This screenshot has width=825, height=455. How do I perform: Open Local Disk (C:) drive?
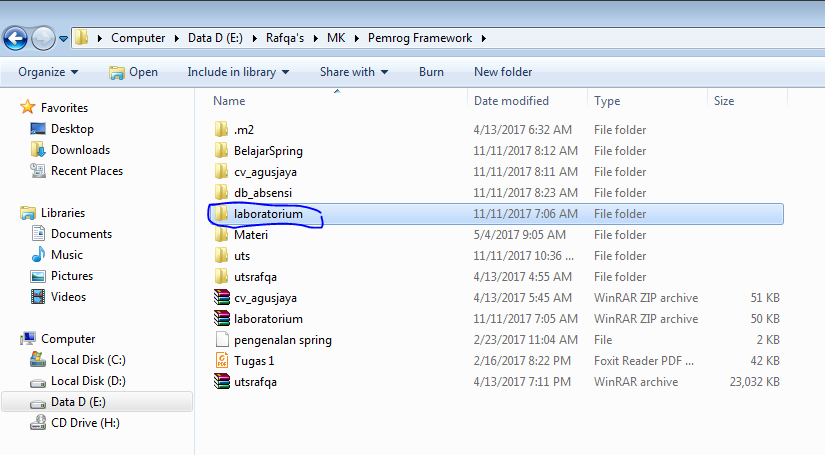[x=88, y=360]
